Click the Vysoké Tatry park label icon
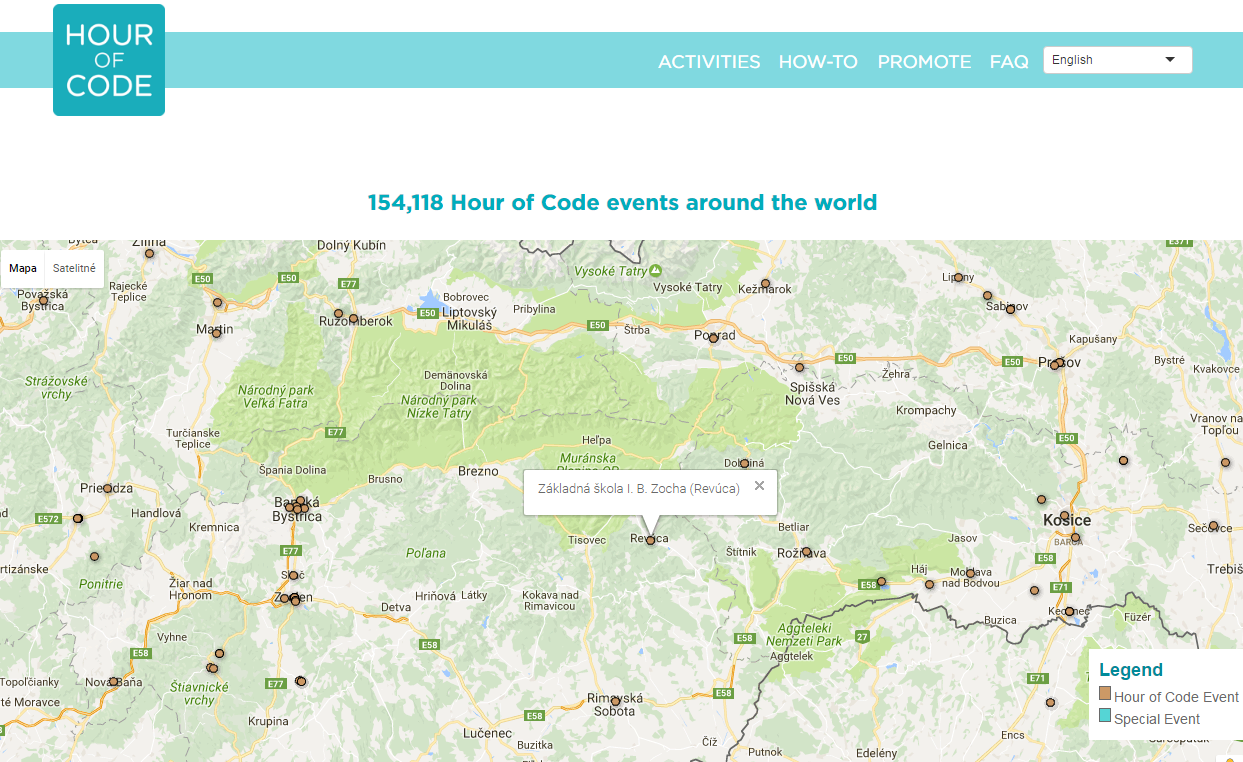The width and height of the screenshot is (1243, 762). pyautogui.click(x=655, y=270)
